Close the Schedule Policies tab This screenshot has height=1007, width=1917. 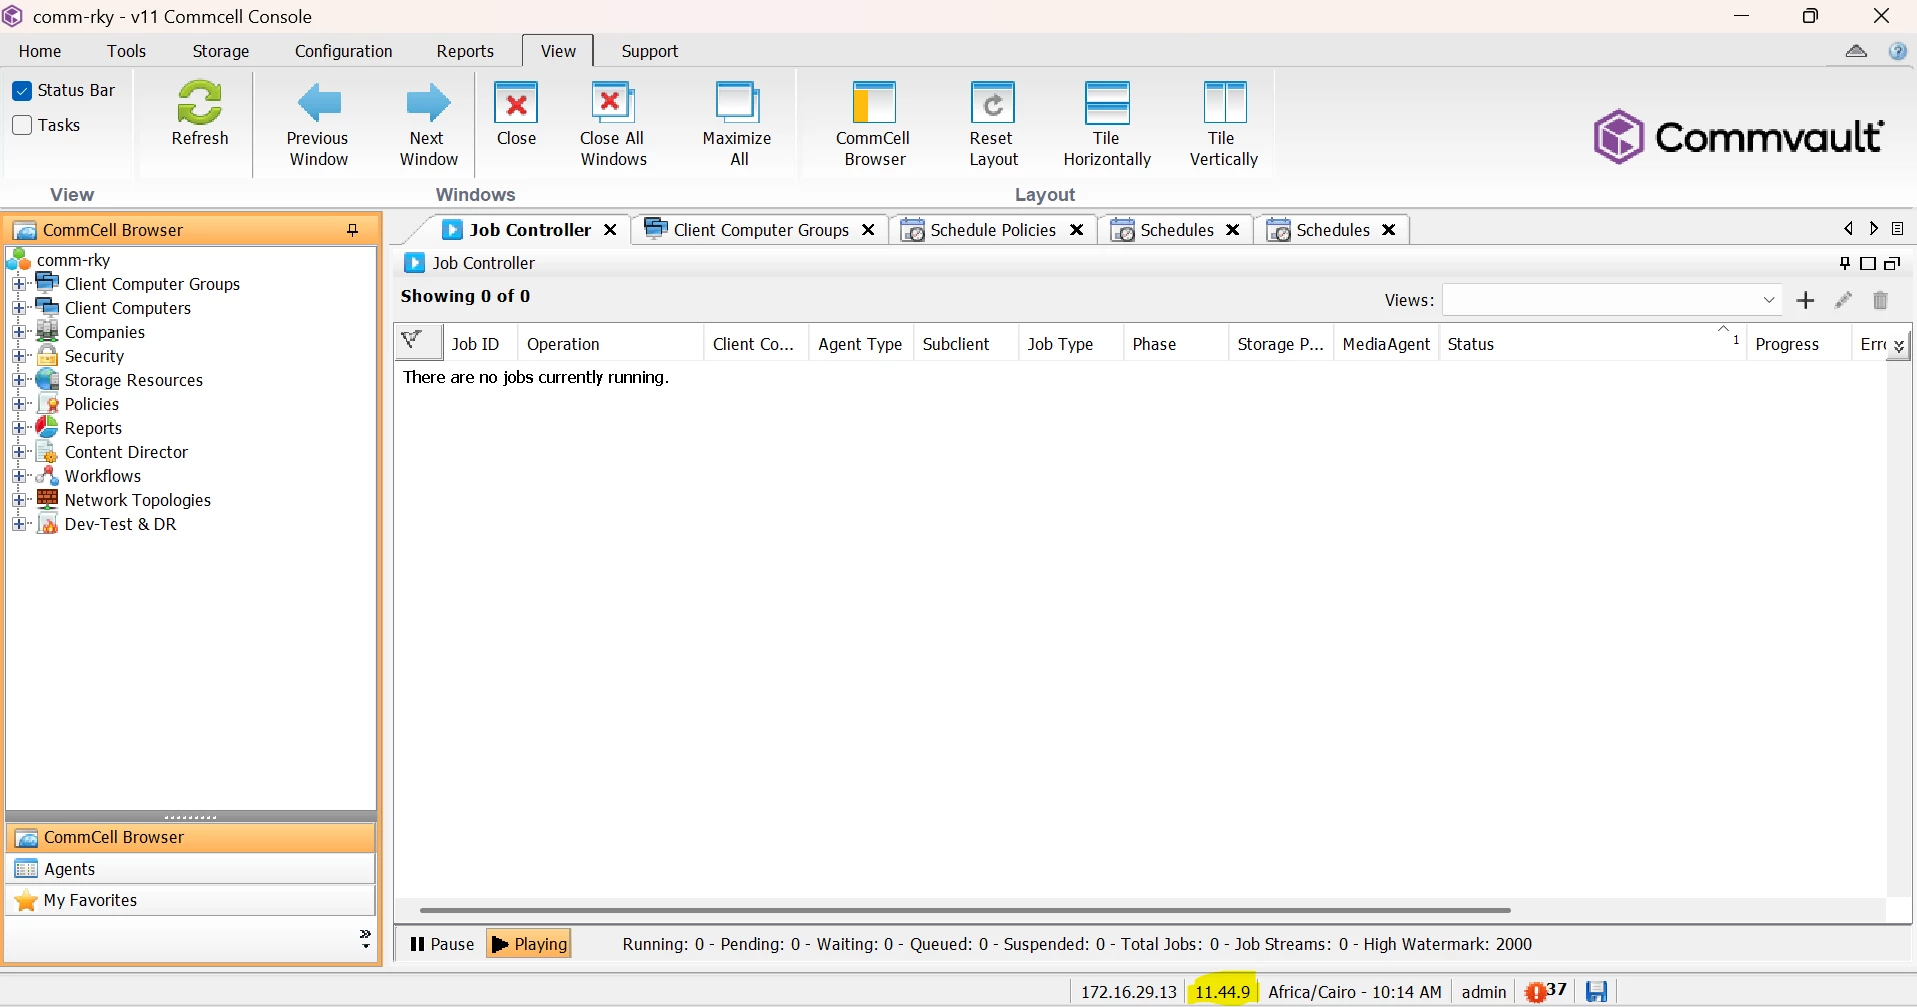(x=1077, y=230)
